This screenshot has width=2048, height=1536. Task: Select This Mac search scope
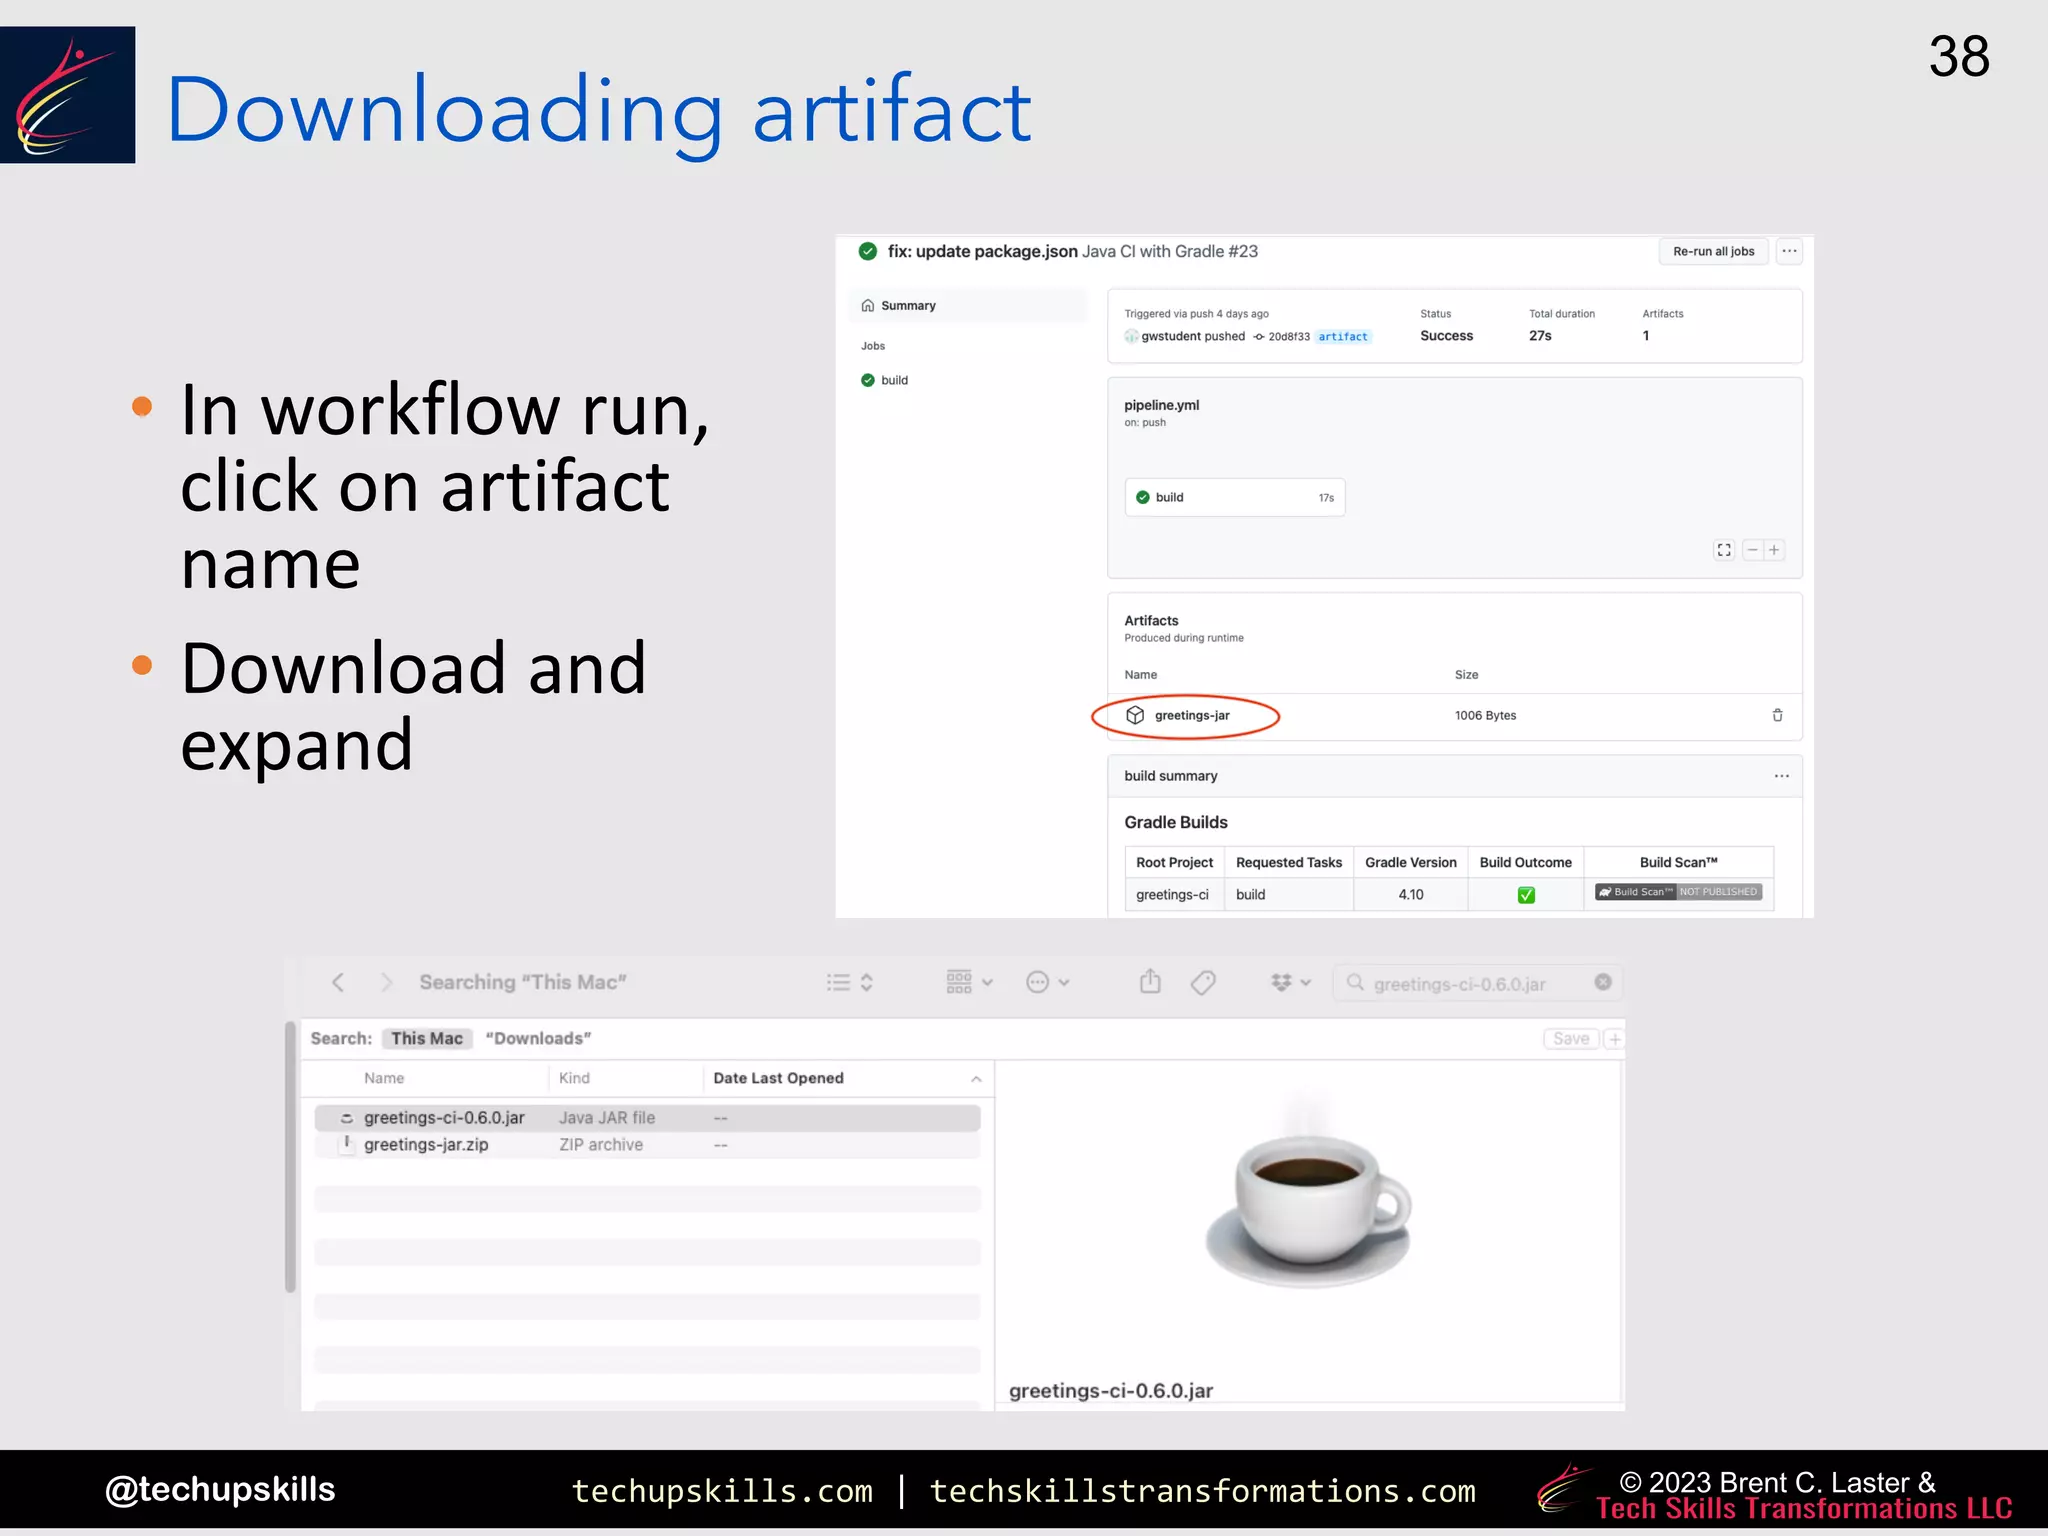[427, 1038]
